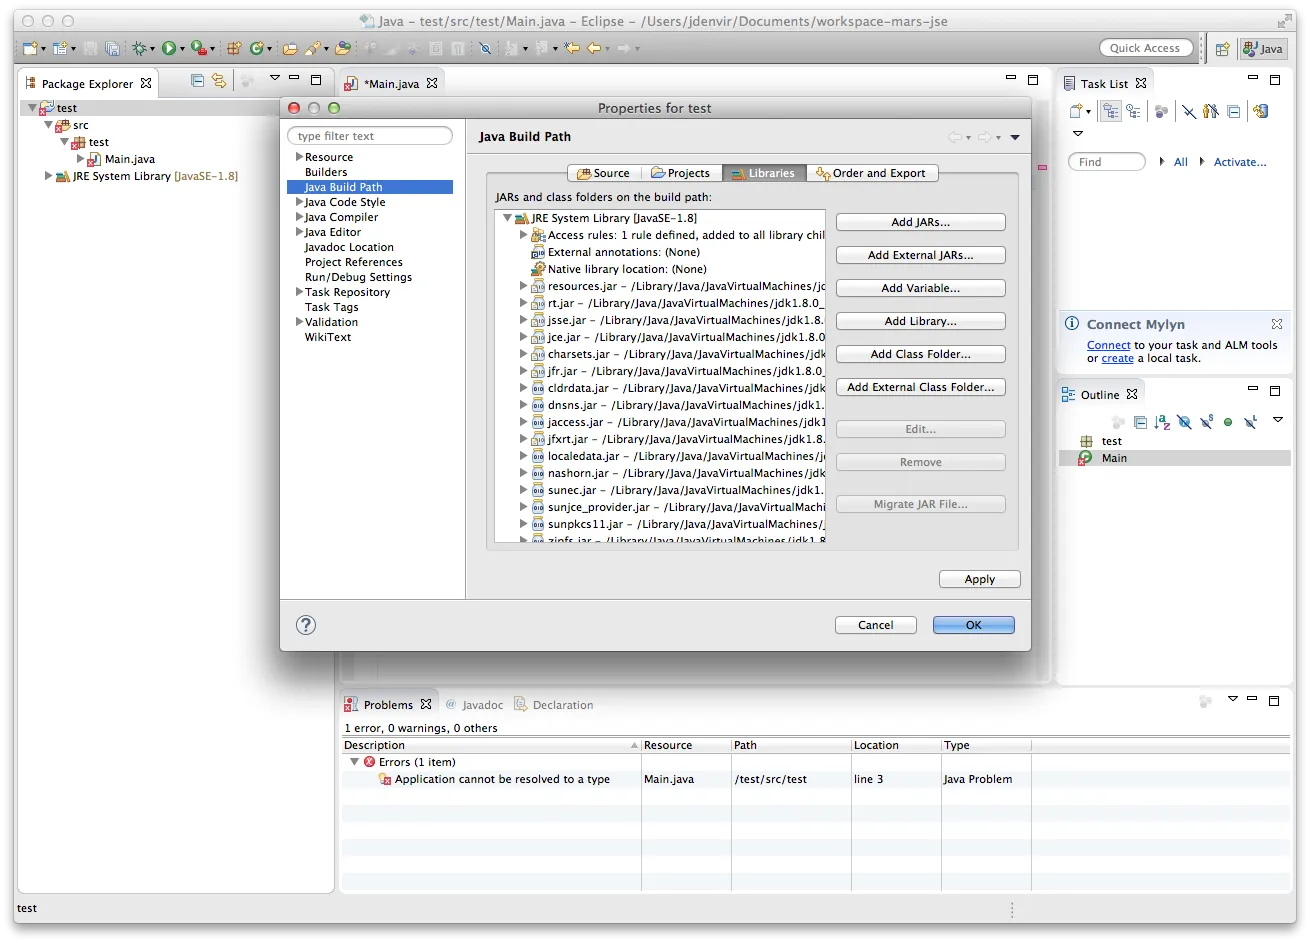Click the filter text field in properties dialog

point(370,136)
